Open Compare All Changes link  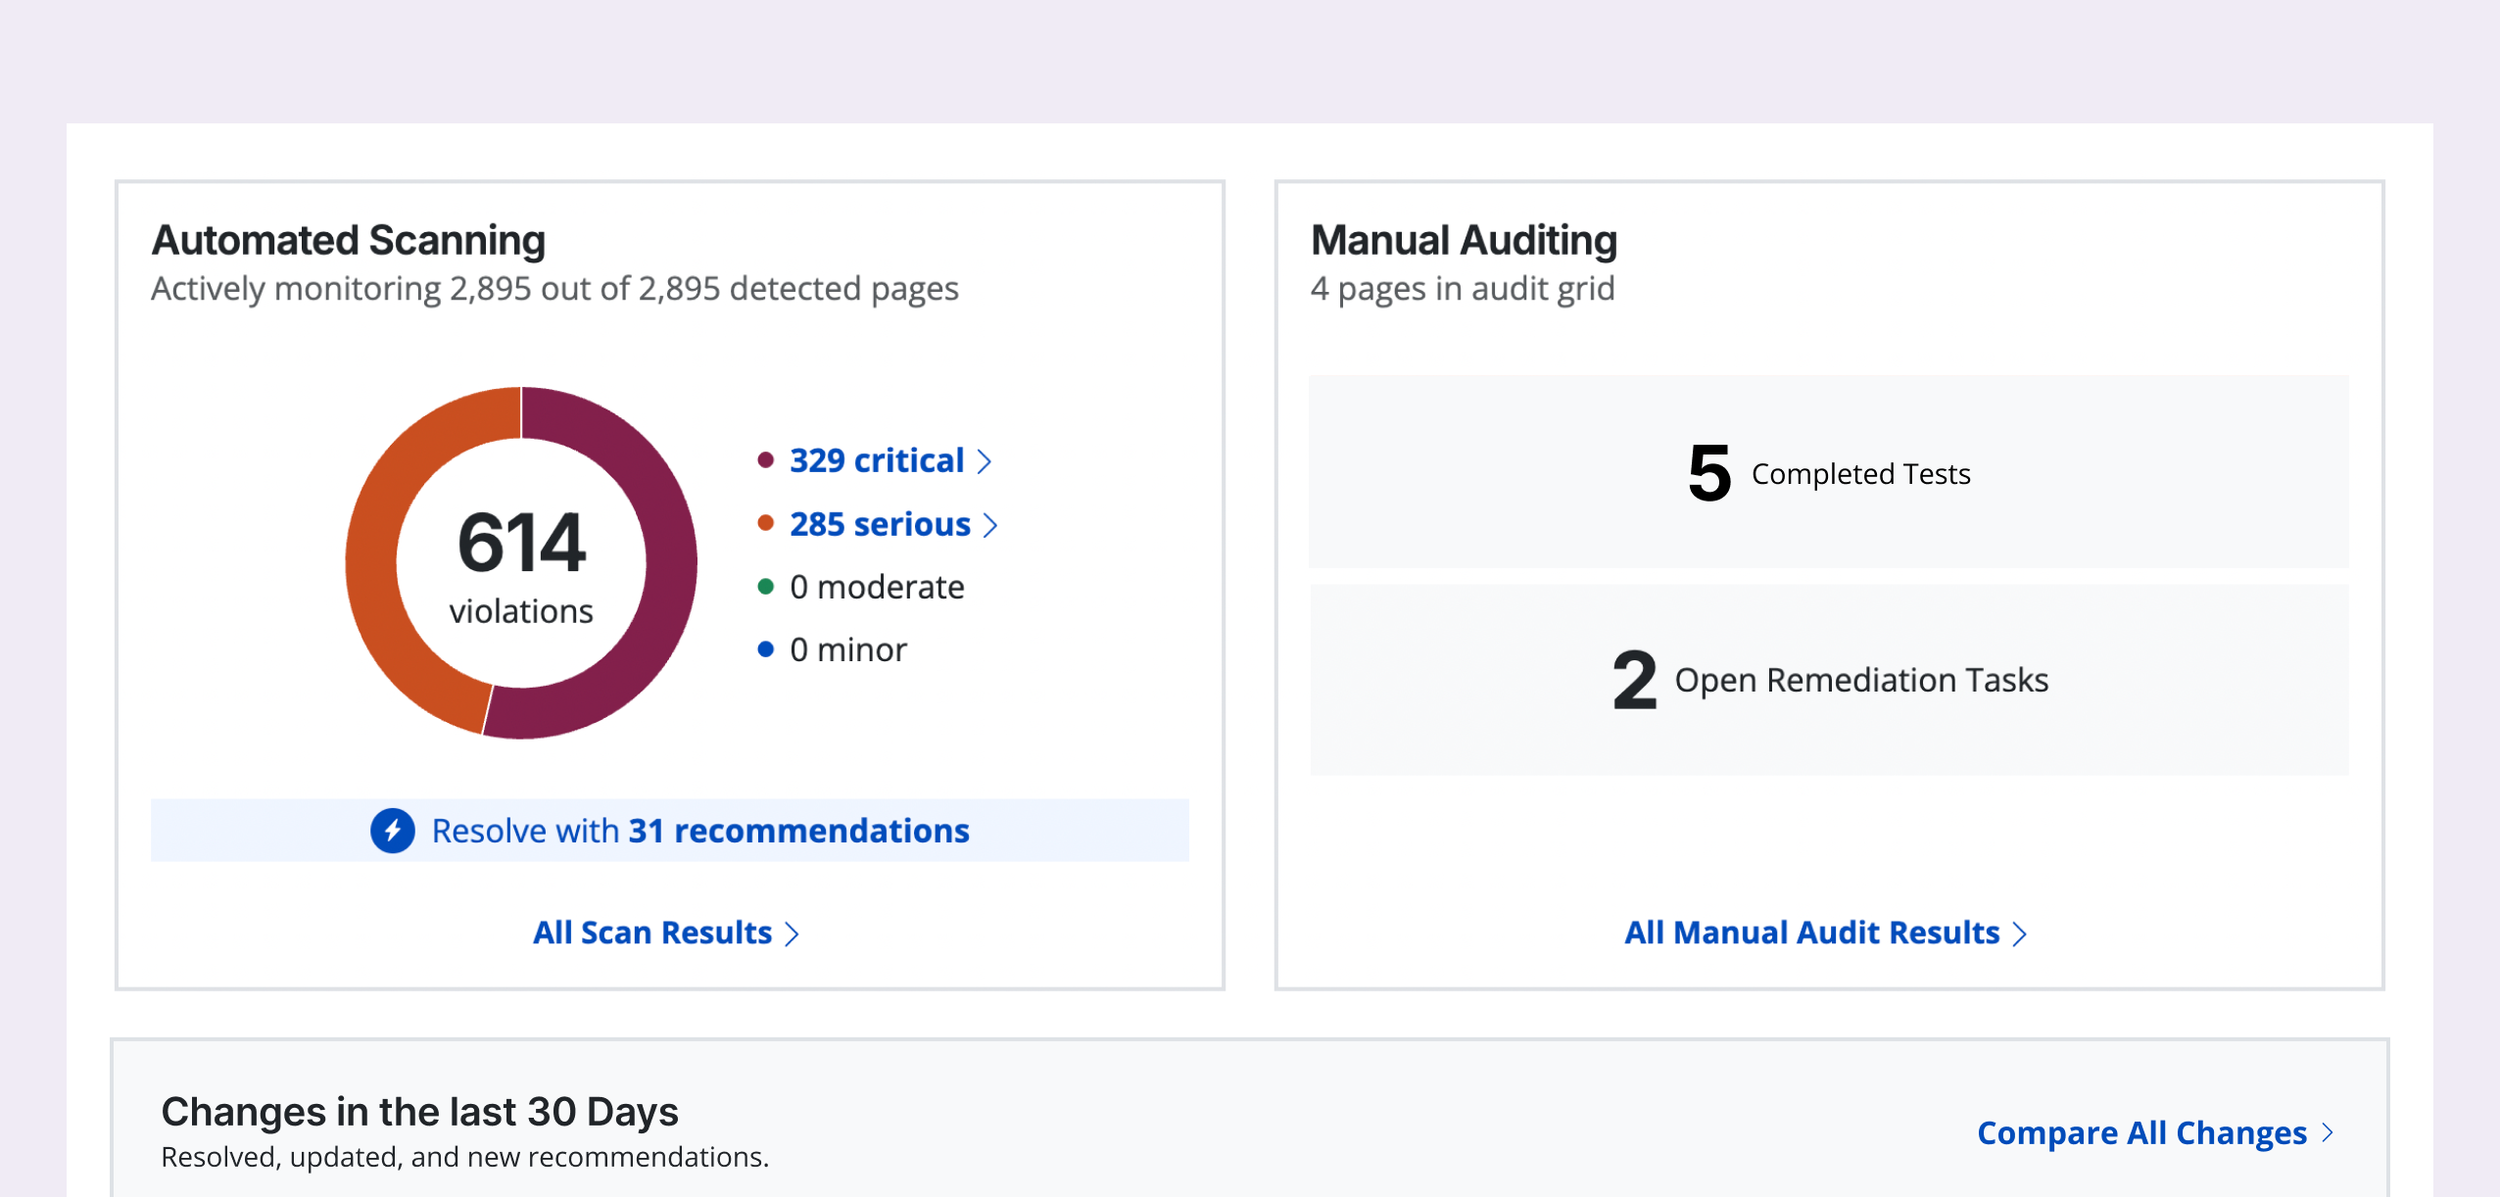[x=2156, y=1132]
